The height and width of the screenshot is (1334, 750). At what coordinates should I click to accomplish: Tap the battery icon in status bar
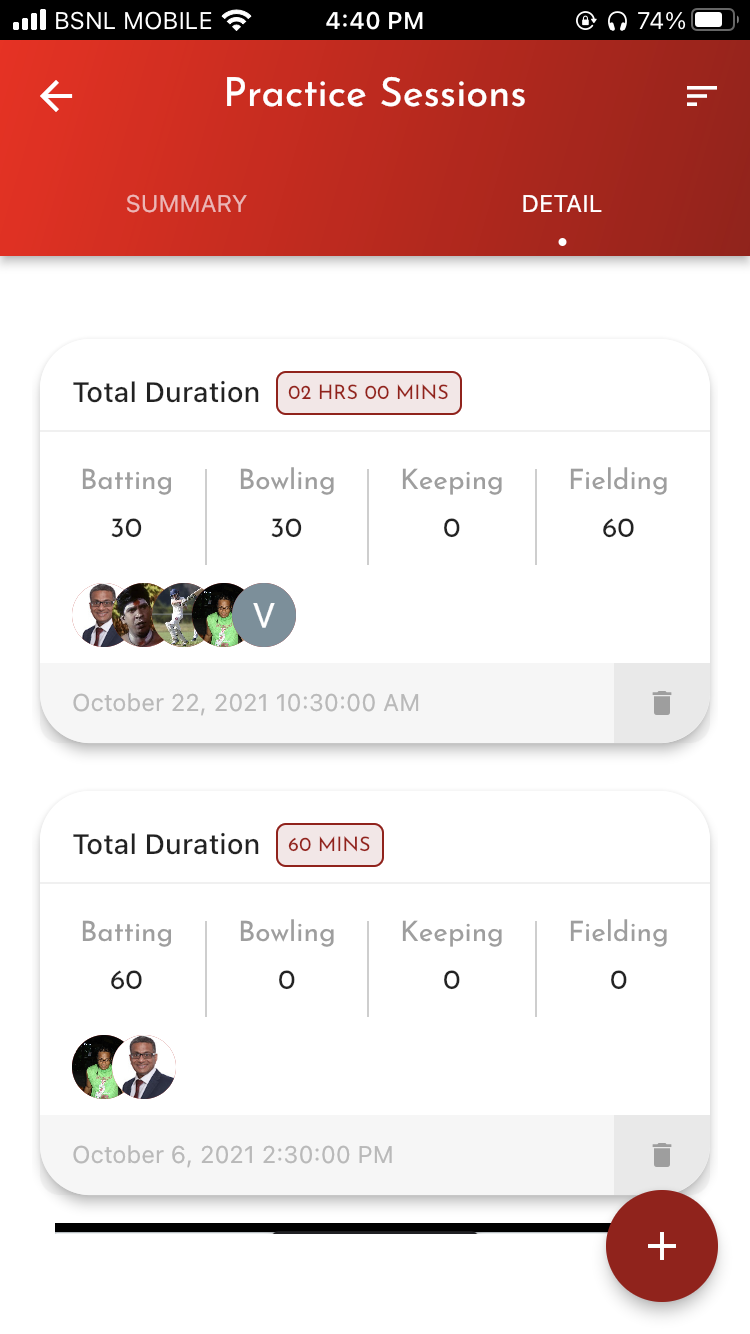pyautogui.click(x=713, y=20)
